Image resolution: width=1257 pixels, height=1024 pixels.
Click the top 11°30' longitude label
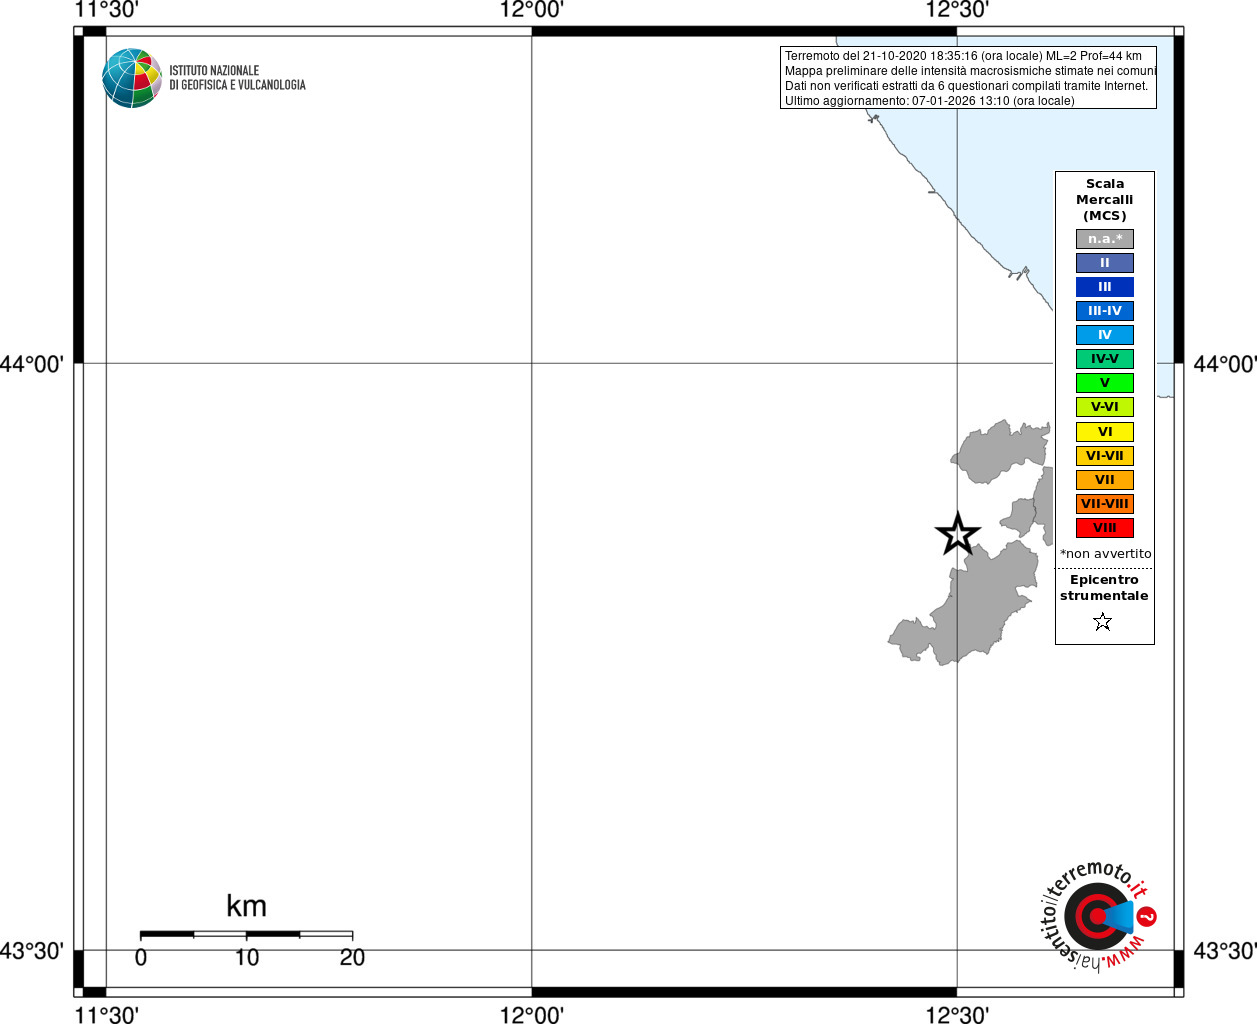107,10
